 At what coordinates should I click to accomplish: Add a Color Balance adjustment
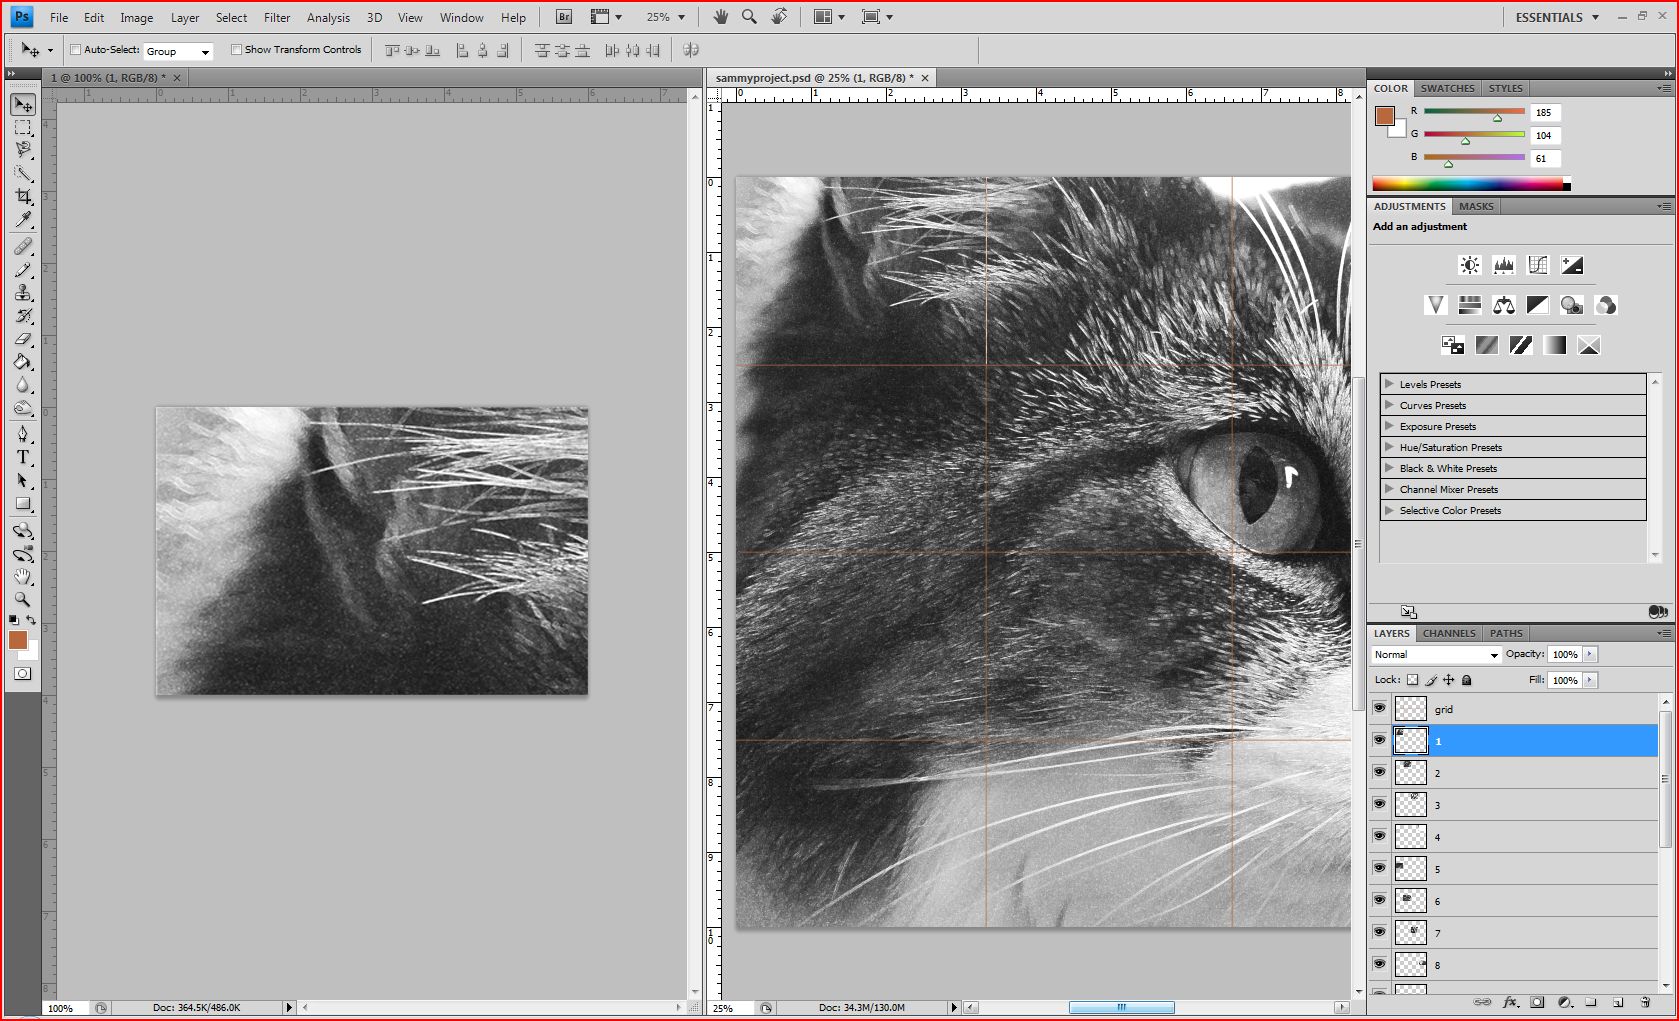[1503, 305]
